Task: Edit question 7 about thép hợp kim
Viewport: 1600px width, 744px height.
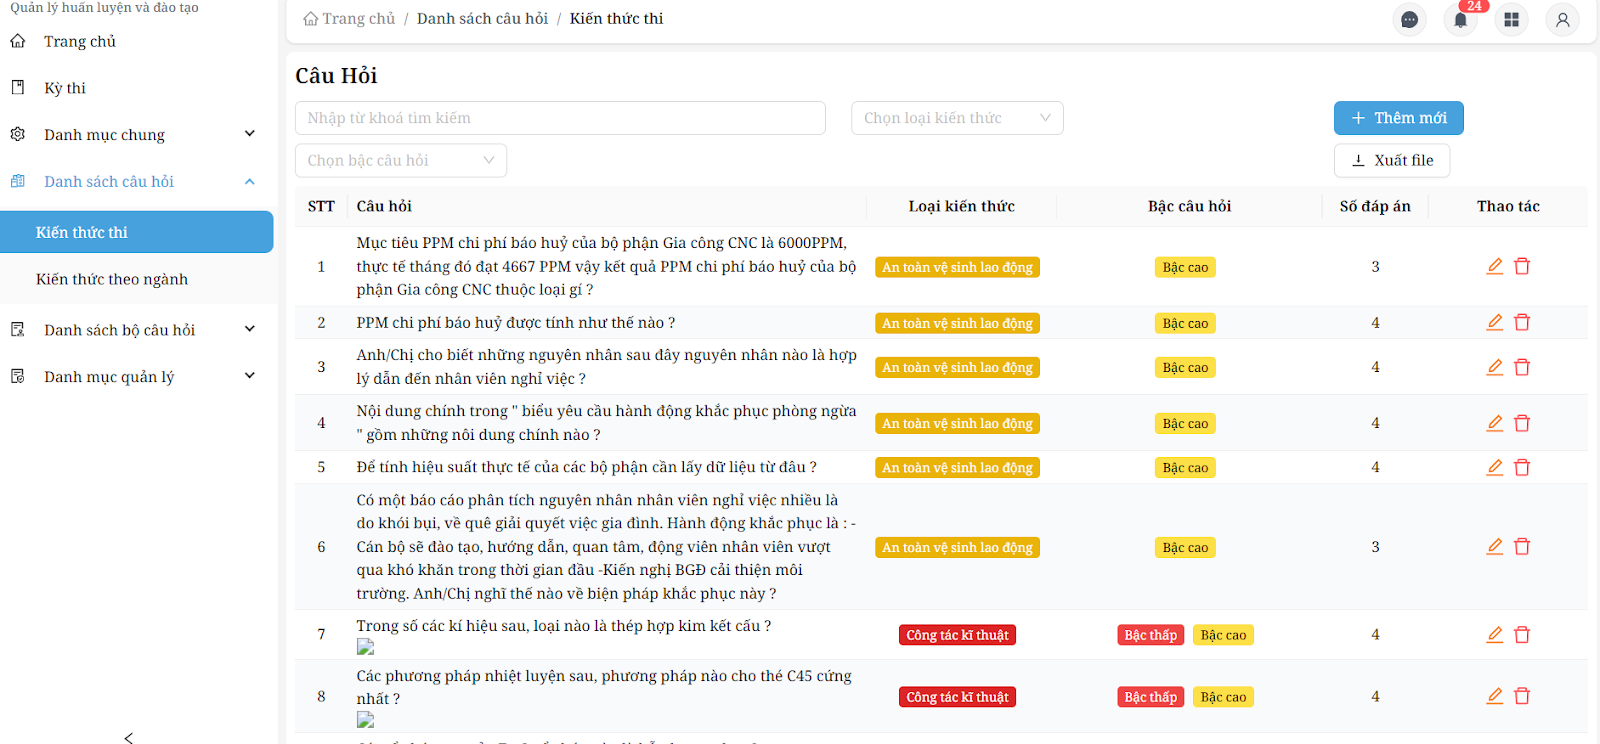Action: 1494,635
